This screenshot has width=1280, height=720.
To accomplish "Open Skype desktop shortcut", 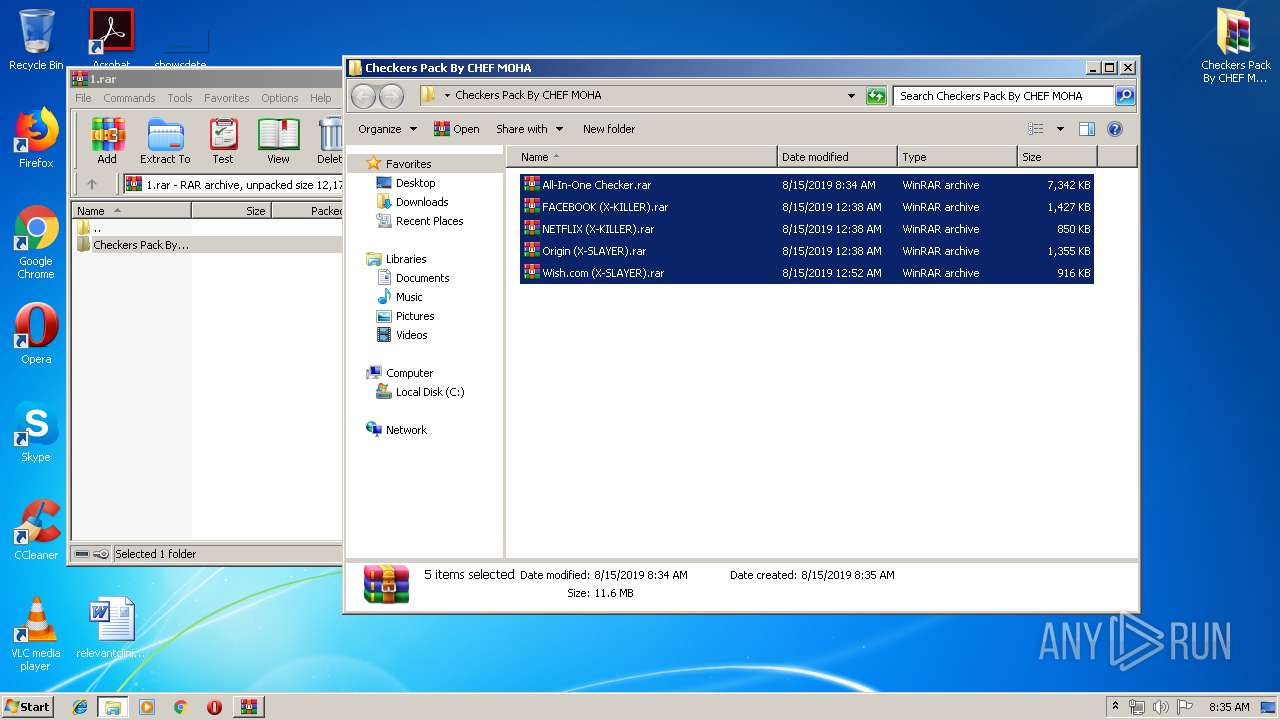I will 36,432.
